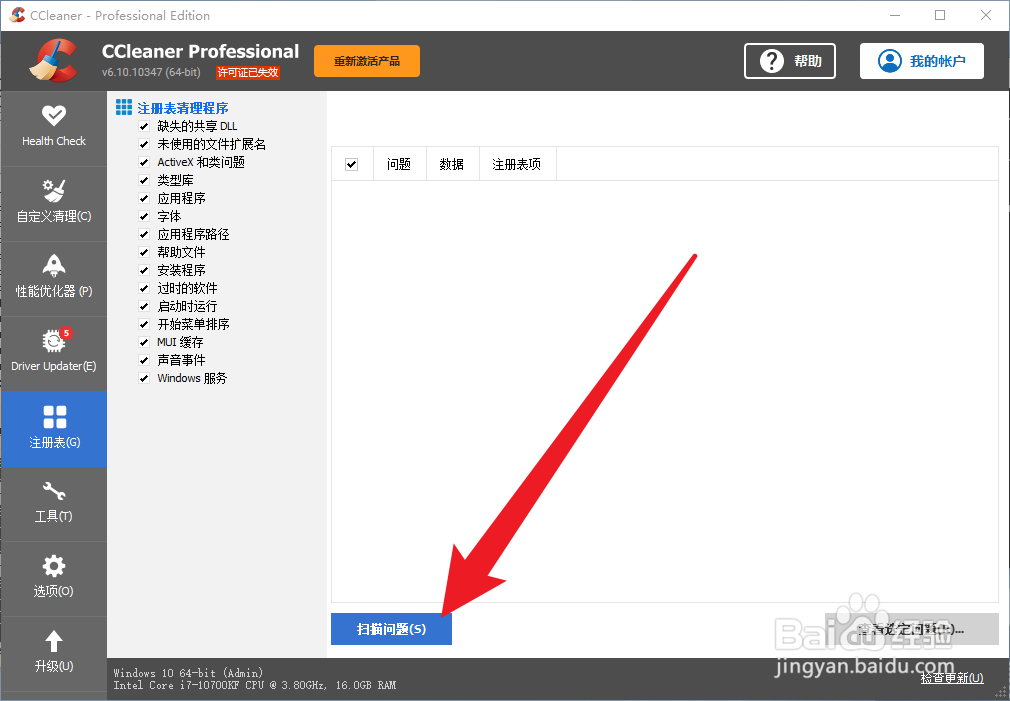Click 查看选定问题 button
This screenshot has width=1010, height=701.
point(912,629)
